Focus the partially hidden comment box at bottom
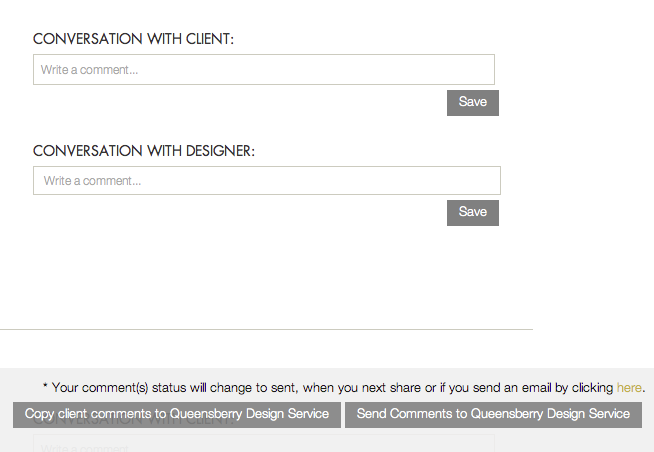Image resolution: width=654 pixels, height=452 pixels. (x=264, y=443)
